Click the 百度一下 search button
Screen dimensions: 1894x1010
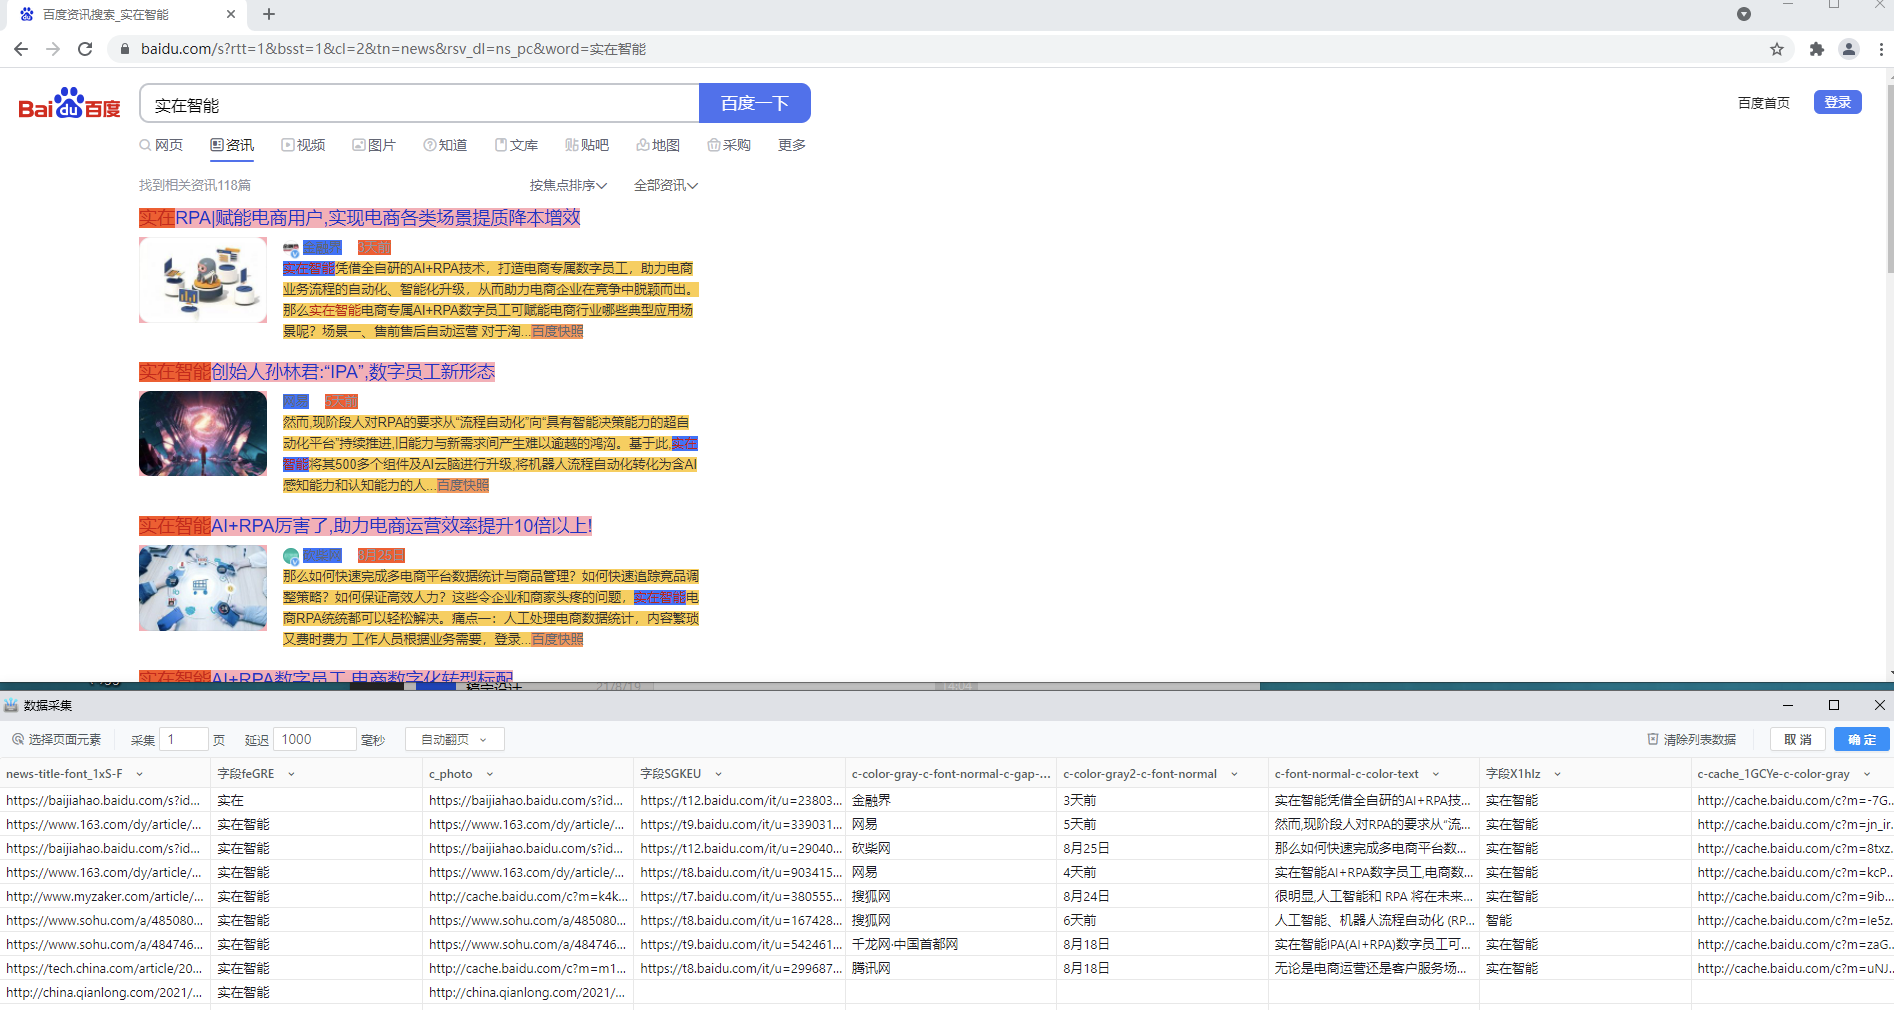[x=754, y=103]
